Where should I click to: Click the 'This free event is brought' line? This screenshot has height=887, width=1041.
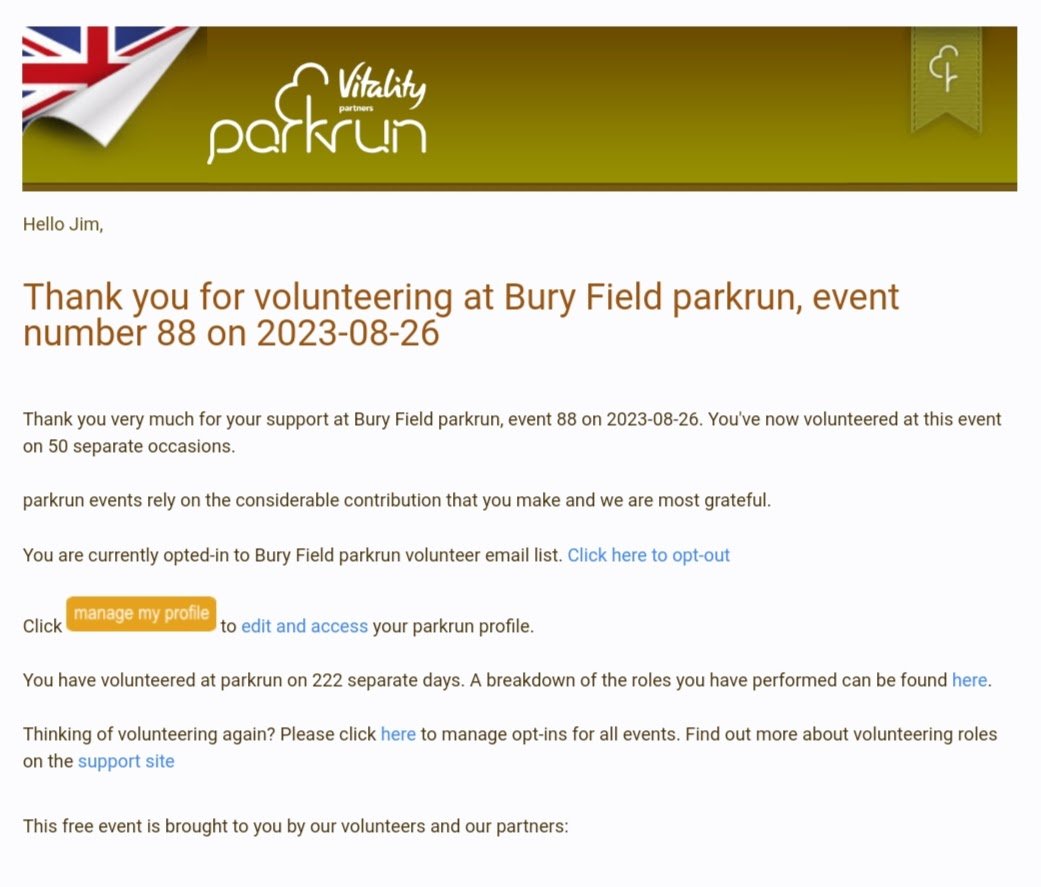(x=295, y=826)
